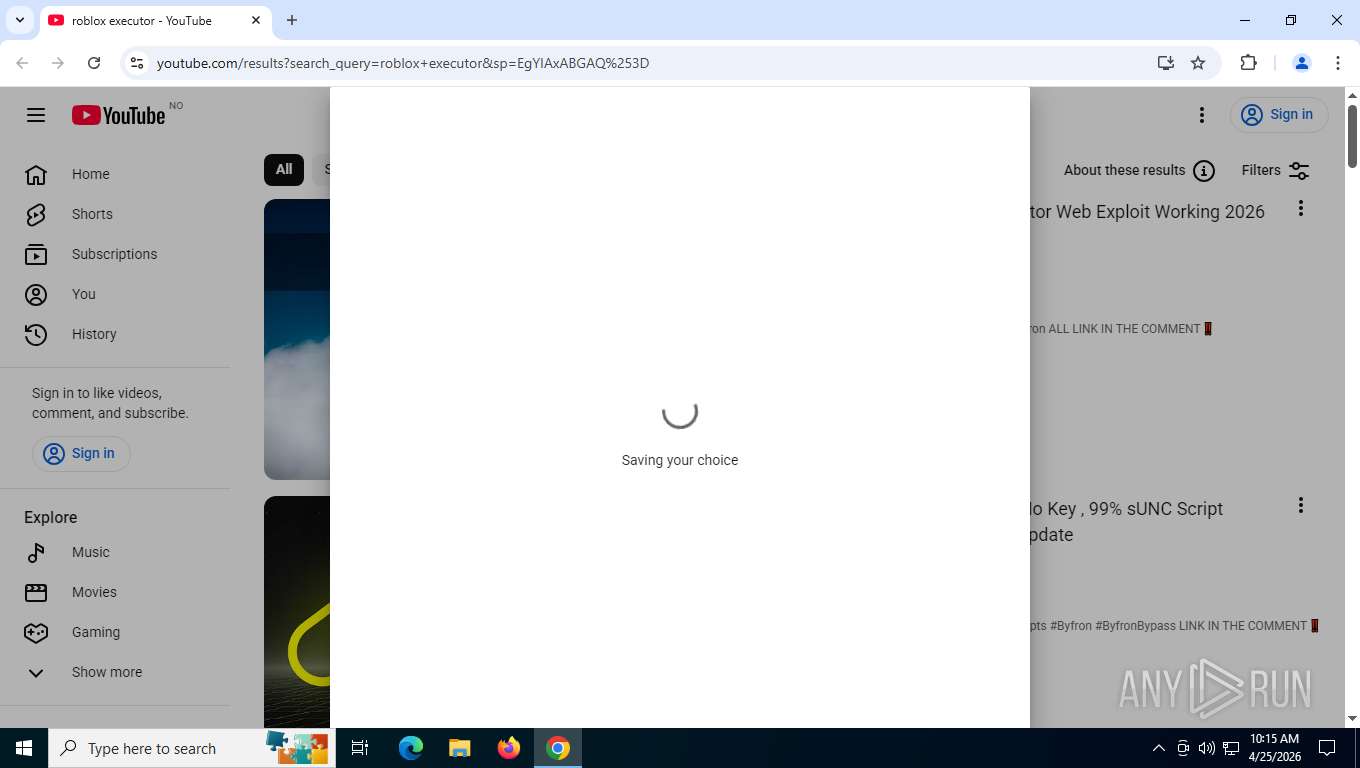Click the taskbar search box
The height and width of the screenshot is (768, 1360).
pos(192,748)
